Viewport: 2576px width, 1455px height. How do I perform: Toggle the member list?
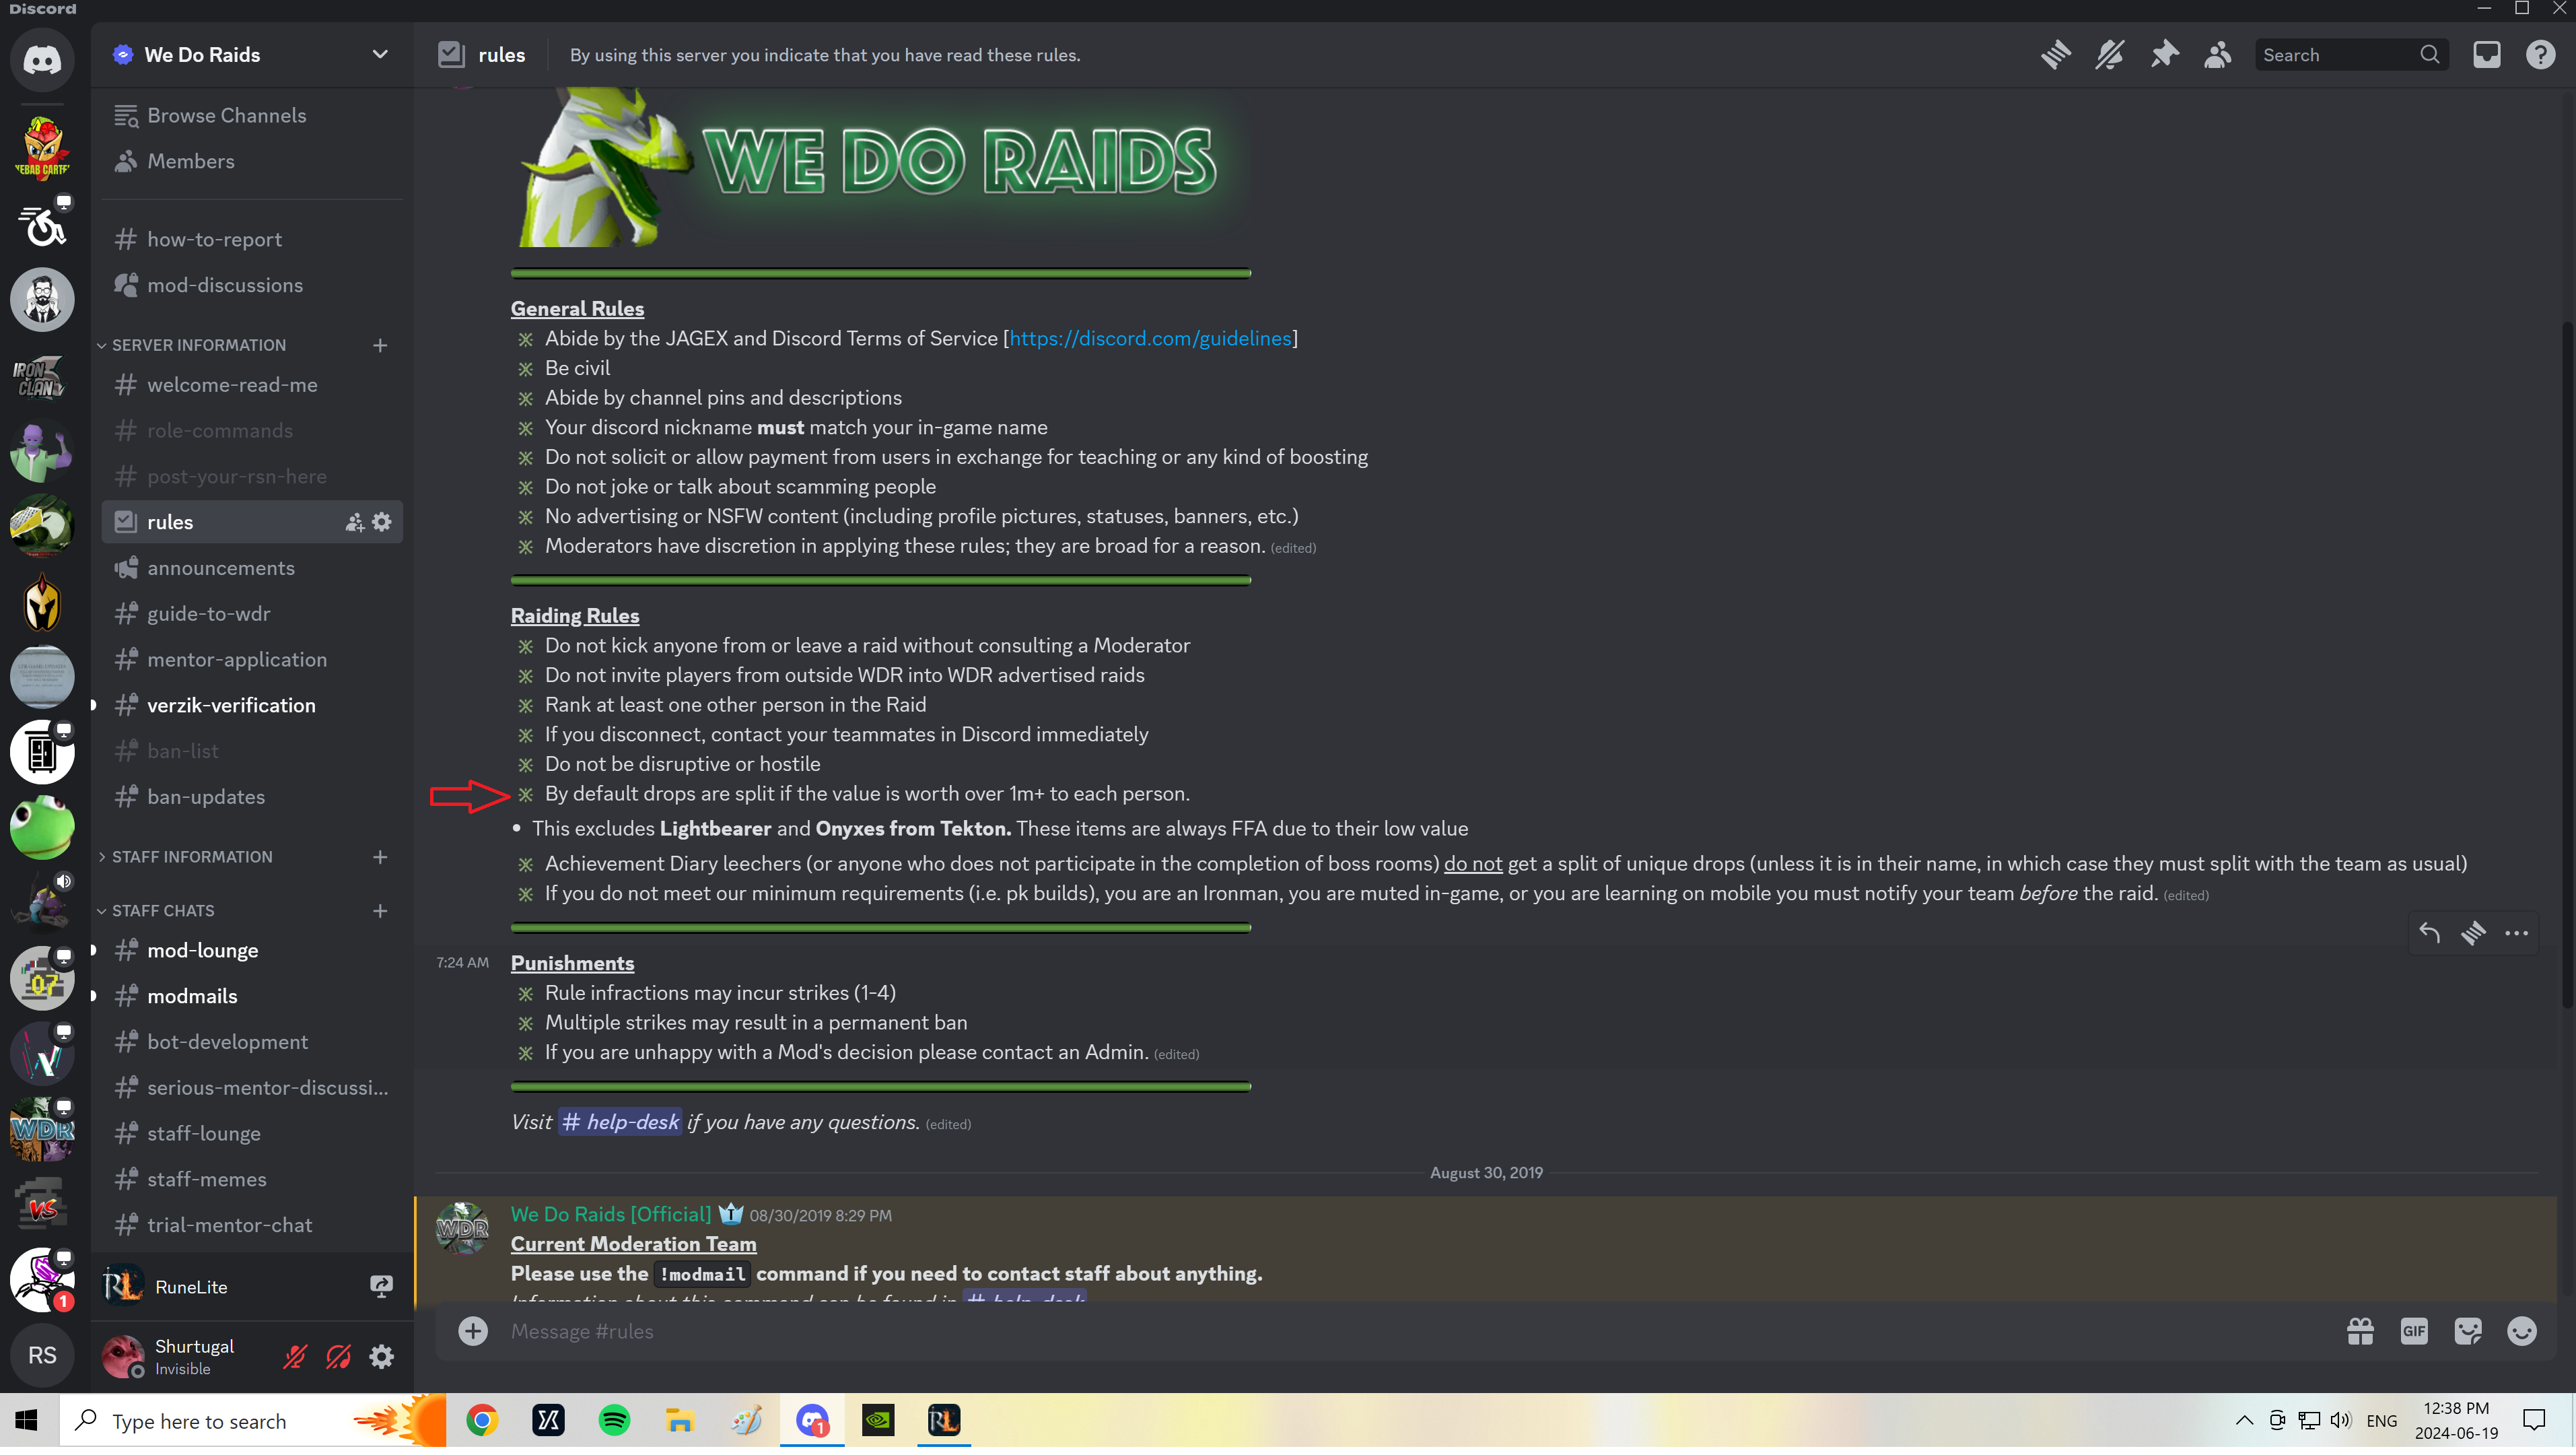point(2218,54)
